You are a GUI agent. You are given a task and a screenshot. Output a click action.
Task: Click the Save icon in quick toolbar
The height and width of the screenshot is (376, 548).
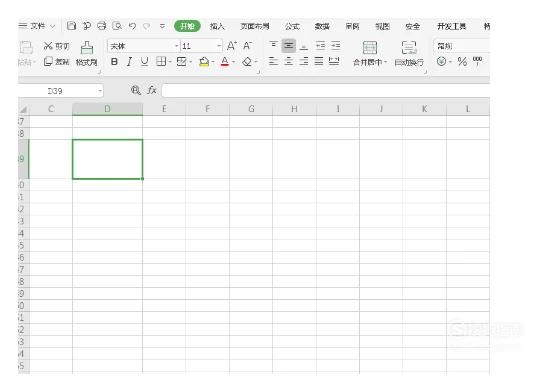coord(71,26)
